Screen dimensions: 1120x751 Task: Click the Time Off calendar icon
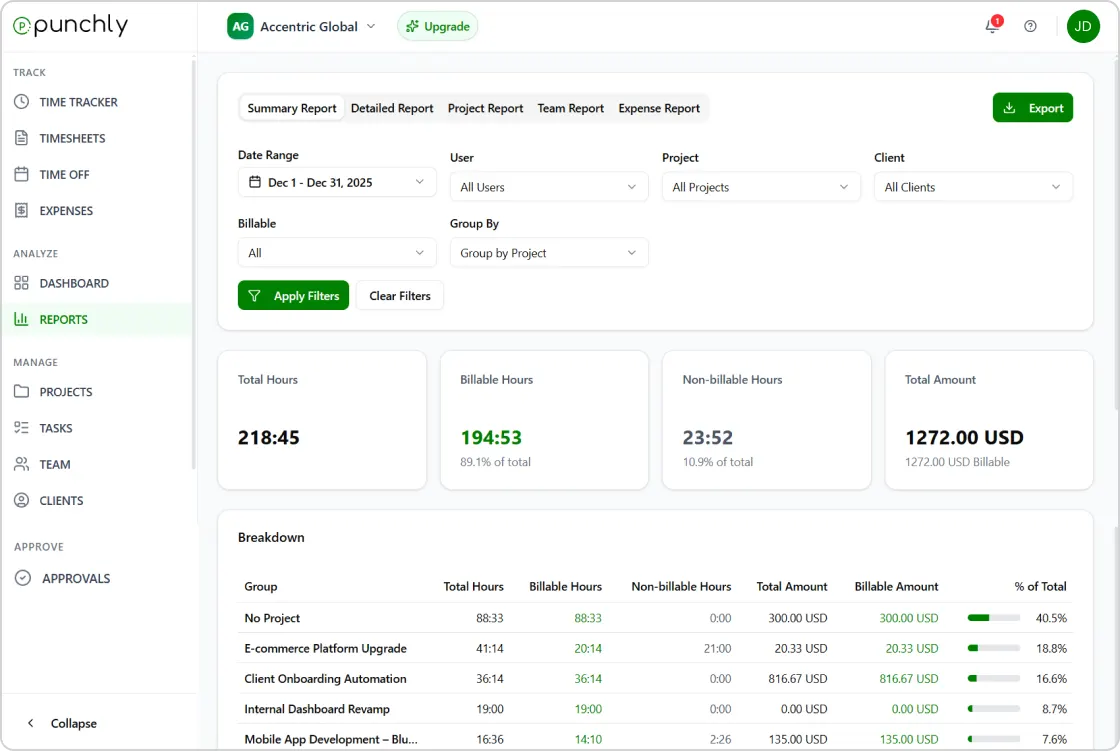(21, 174)
